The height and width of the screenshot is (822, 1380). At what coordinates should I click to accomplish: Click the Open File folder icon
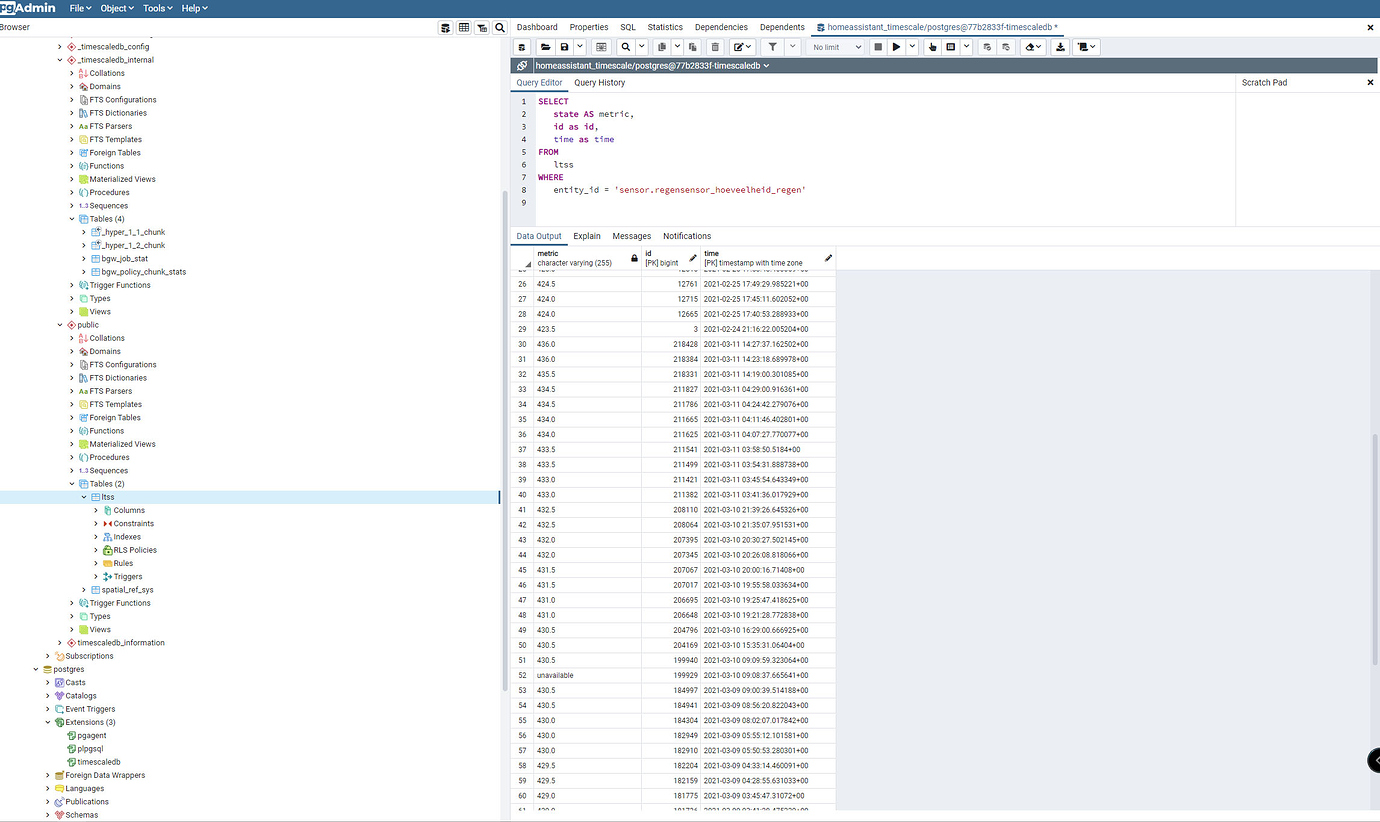[x=545, y=47]
